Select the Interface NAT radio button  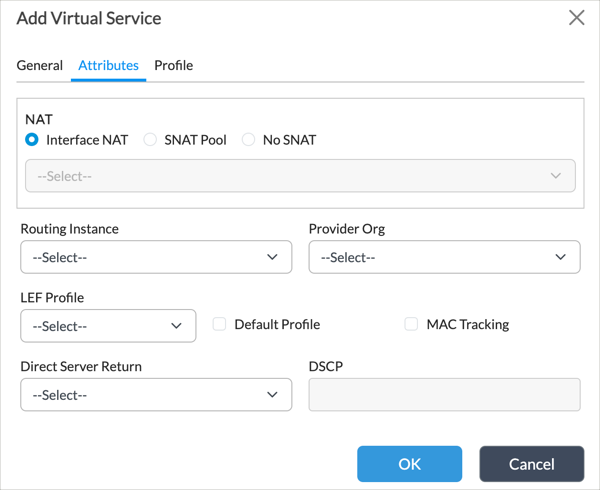[x=32, y=140]
